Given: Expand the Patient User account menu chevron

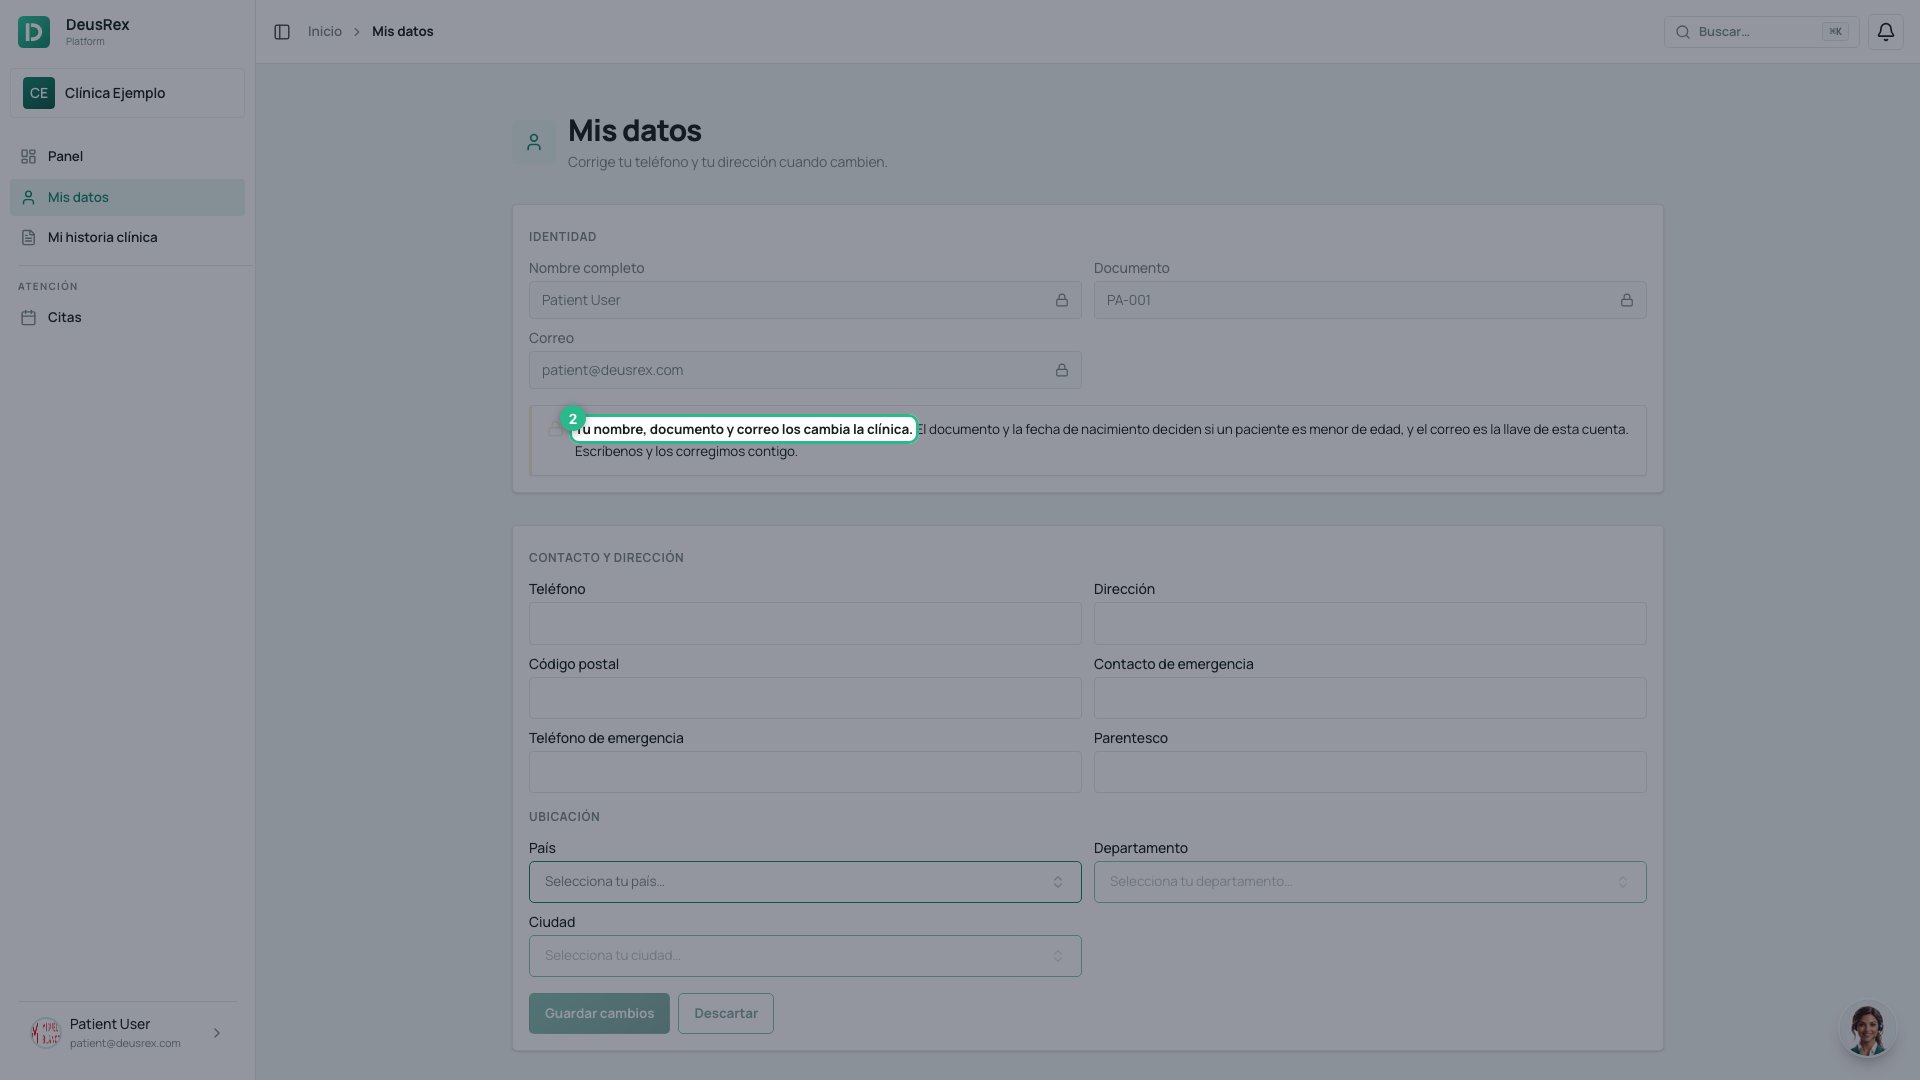Looking at the screenshot, I should pyautogui.click(x=217, y=1033).
